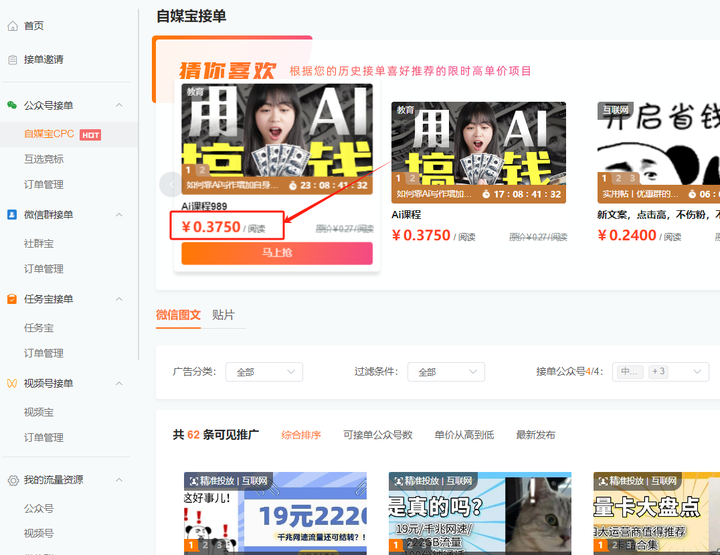This screenshot has width=720, height=555.
Task: Click the carousel previous arrow button
Action: pos(171,185)
